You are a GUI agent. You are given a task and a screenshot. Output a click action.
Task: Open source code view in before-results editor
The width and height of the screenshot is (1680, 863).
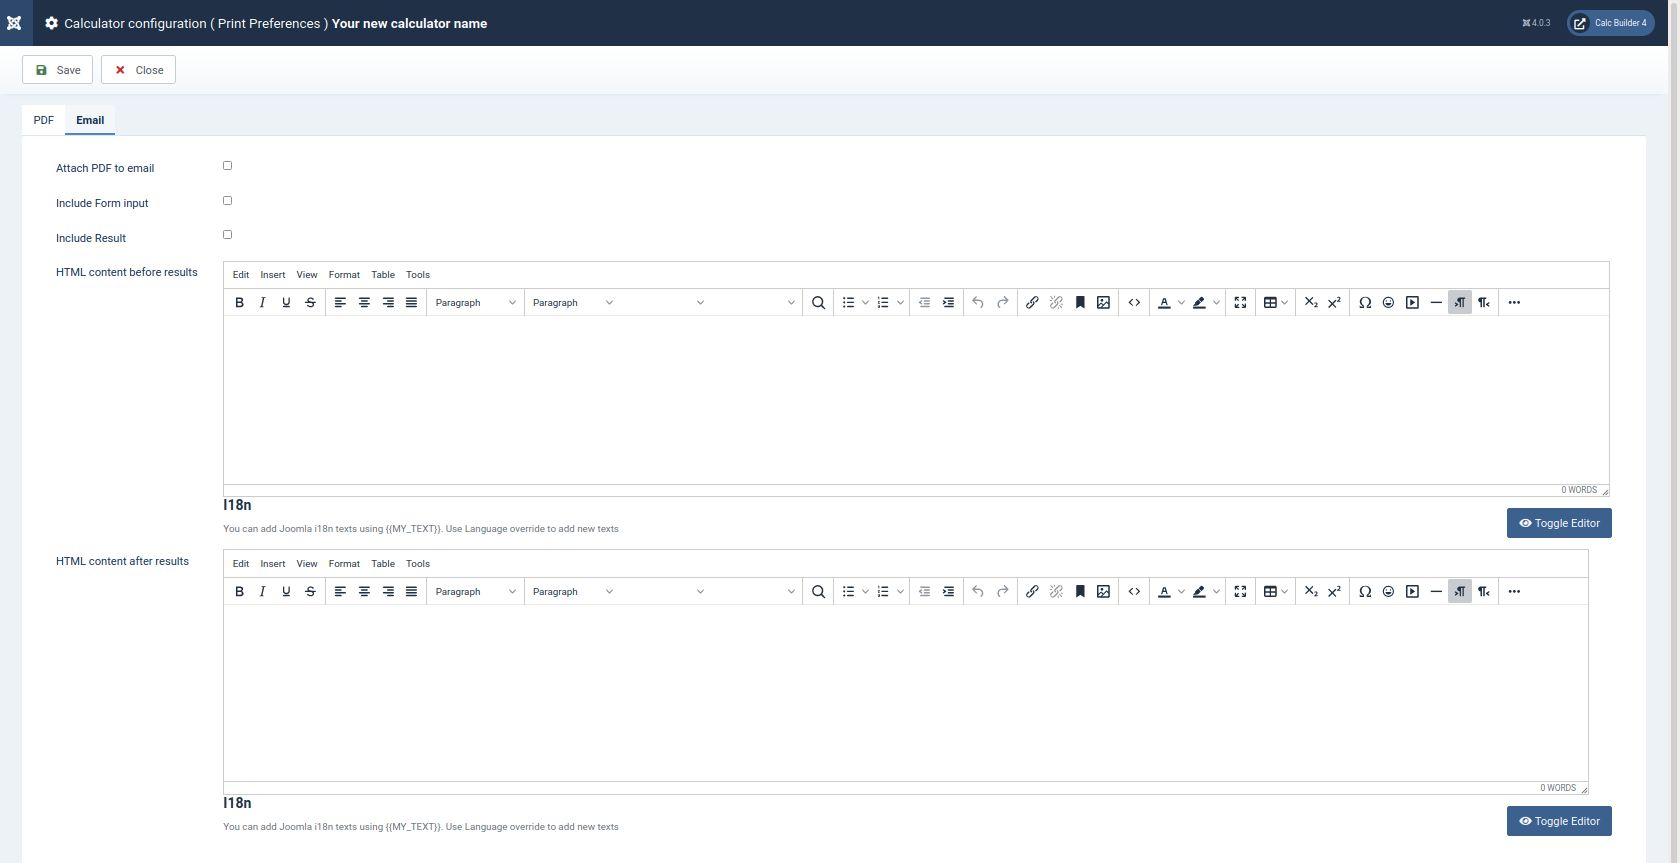tap(1134, 302)
